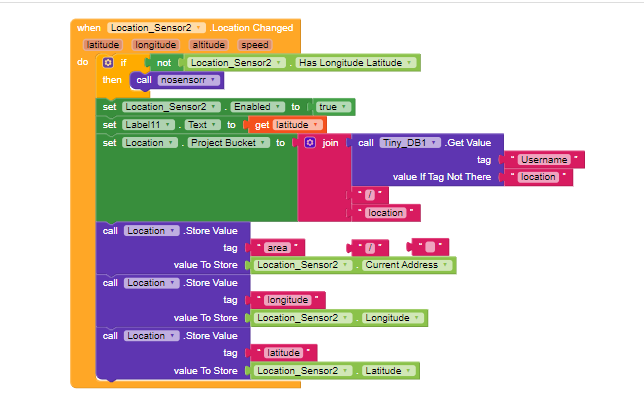Expand the nosensorr procedure dropdown

(189, 80)
